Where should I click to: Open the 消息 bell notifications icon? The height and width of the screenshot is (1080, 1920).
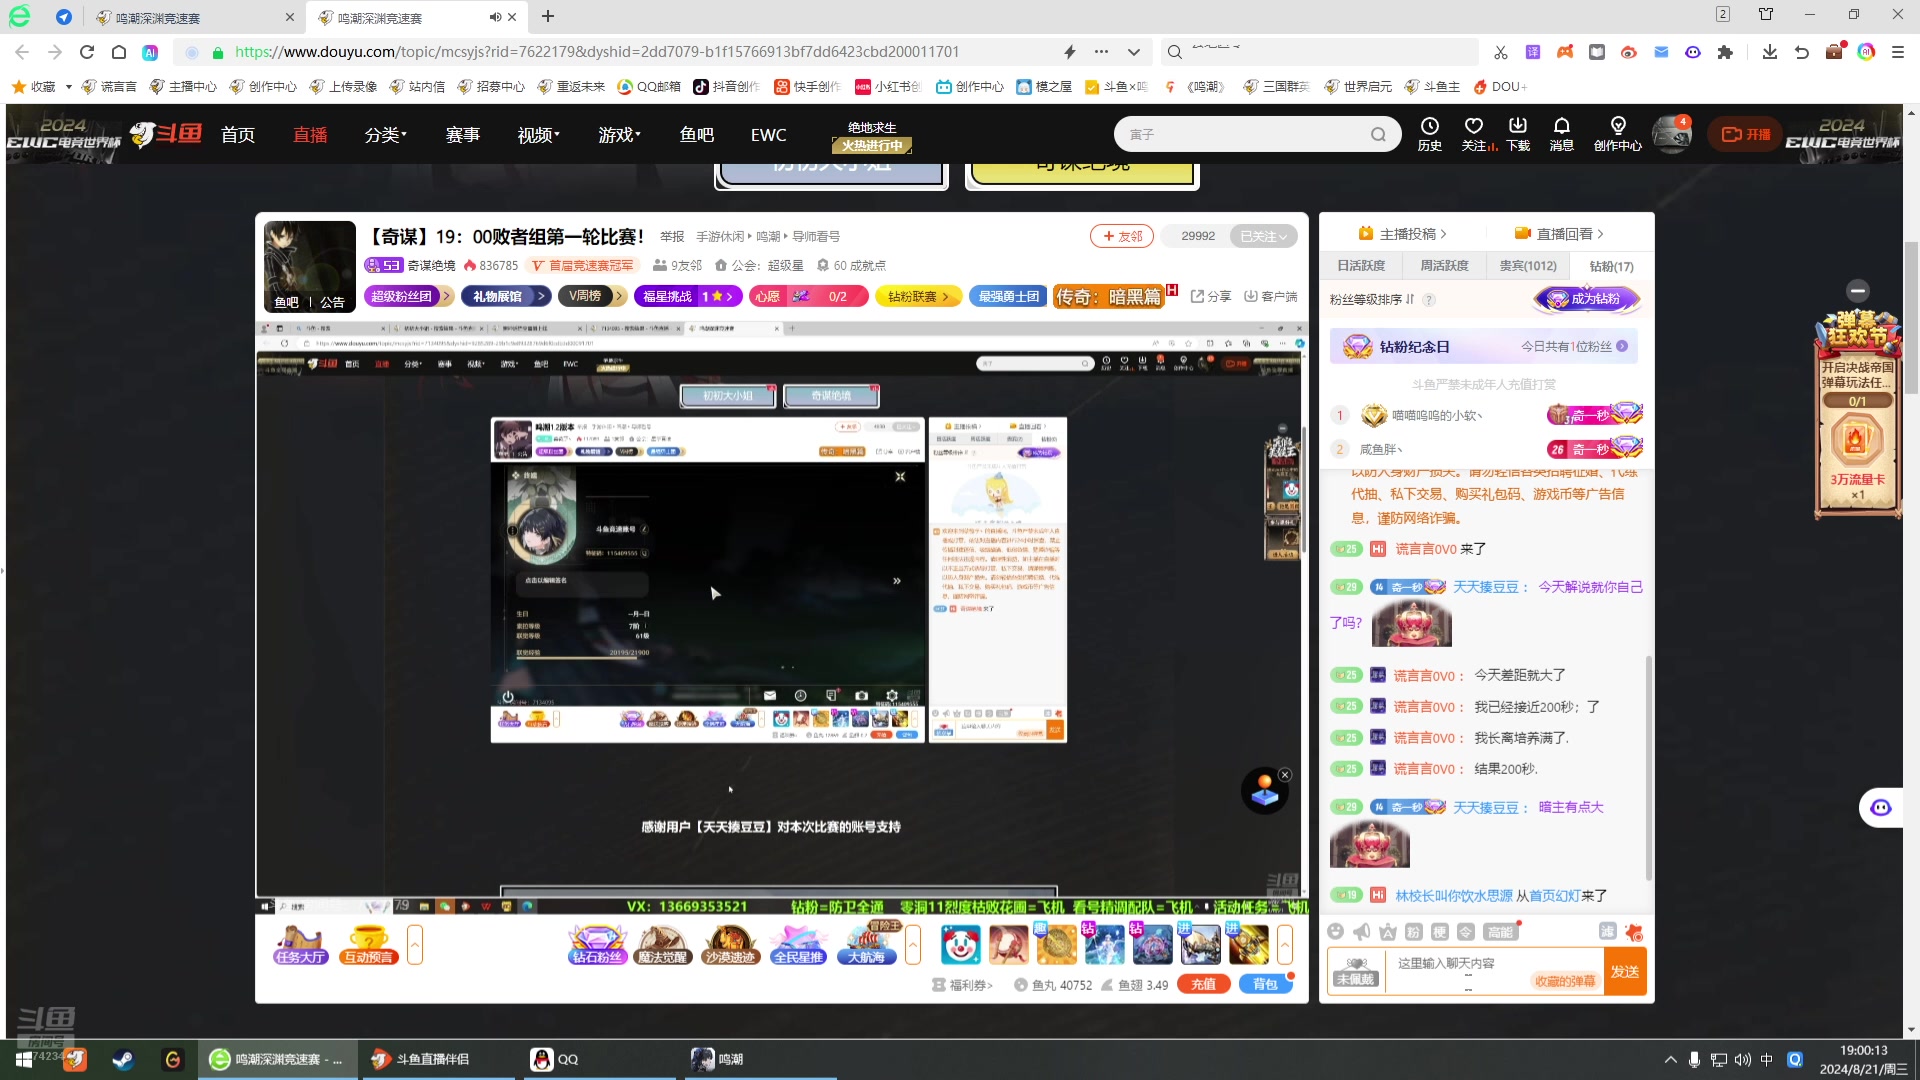point(1561,134)
